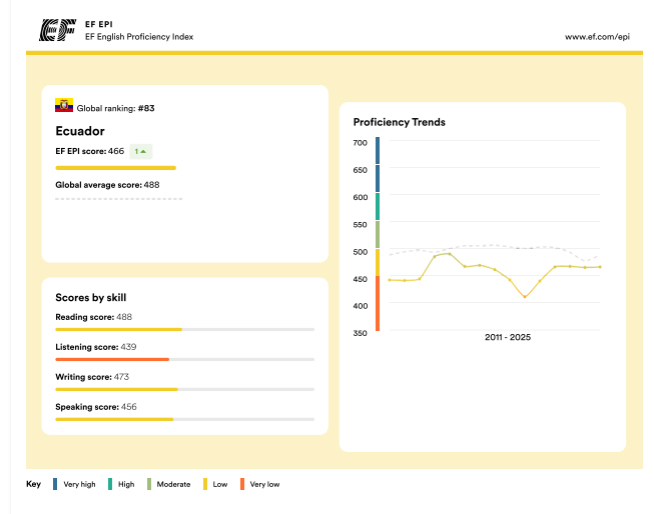Image resolution: width=654 pixels, height=514 pixels.
Task: Click the dashed global average score line
Action: pos(118,199)
